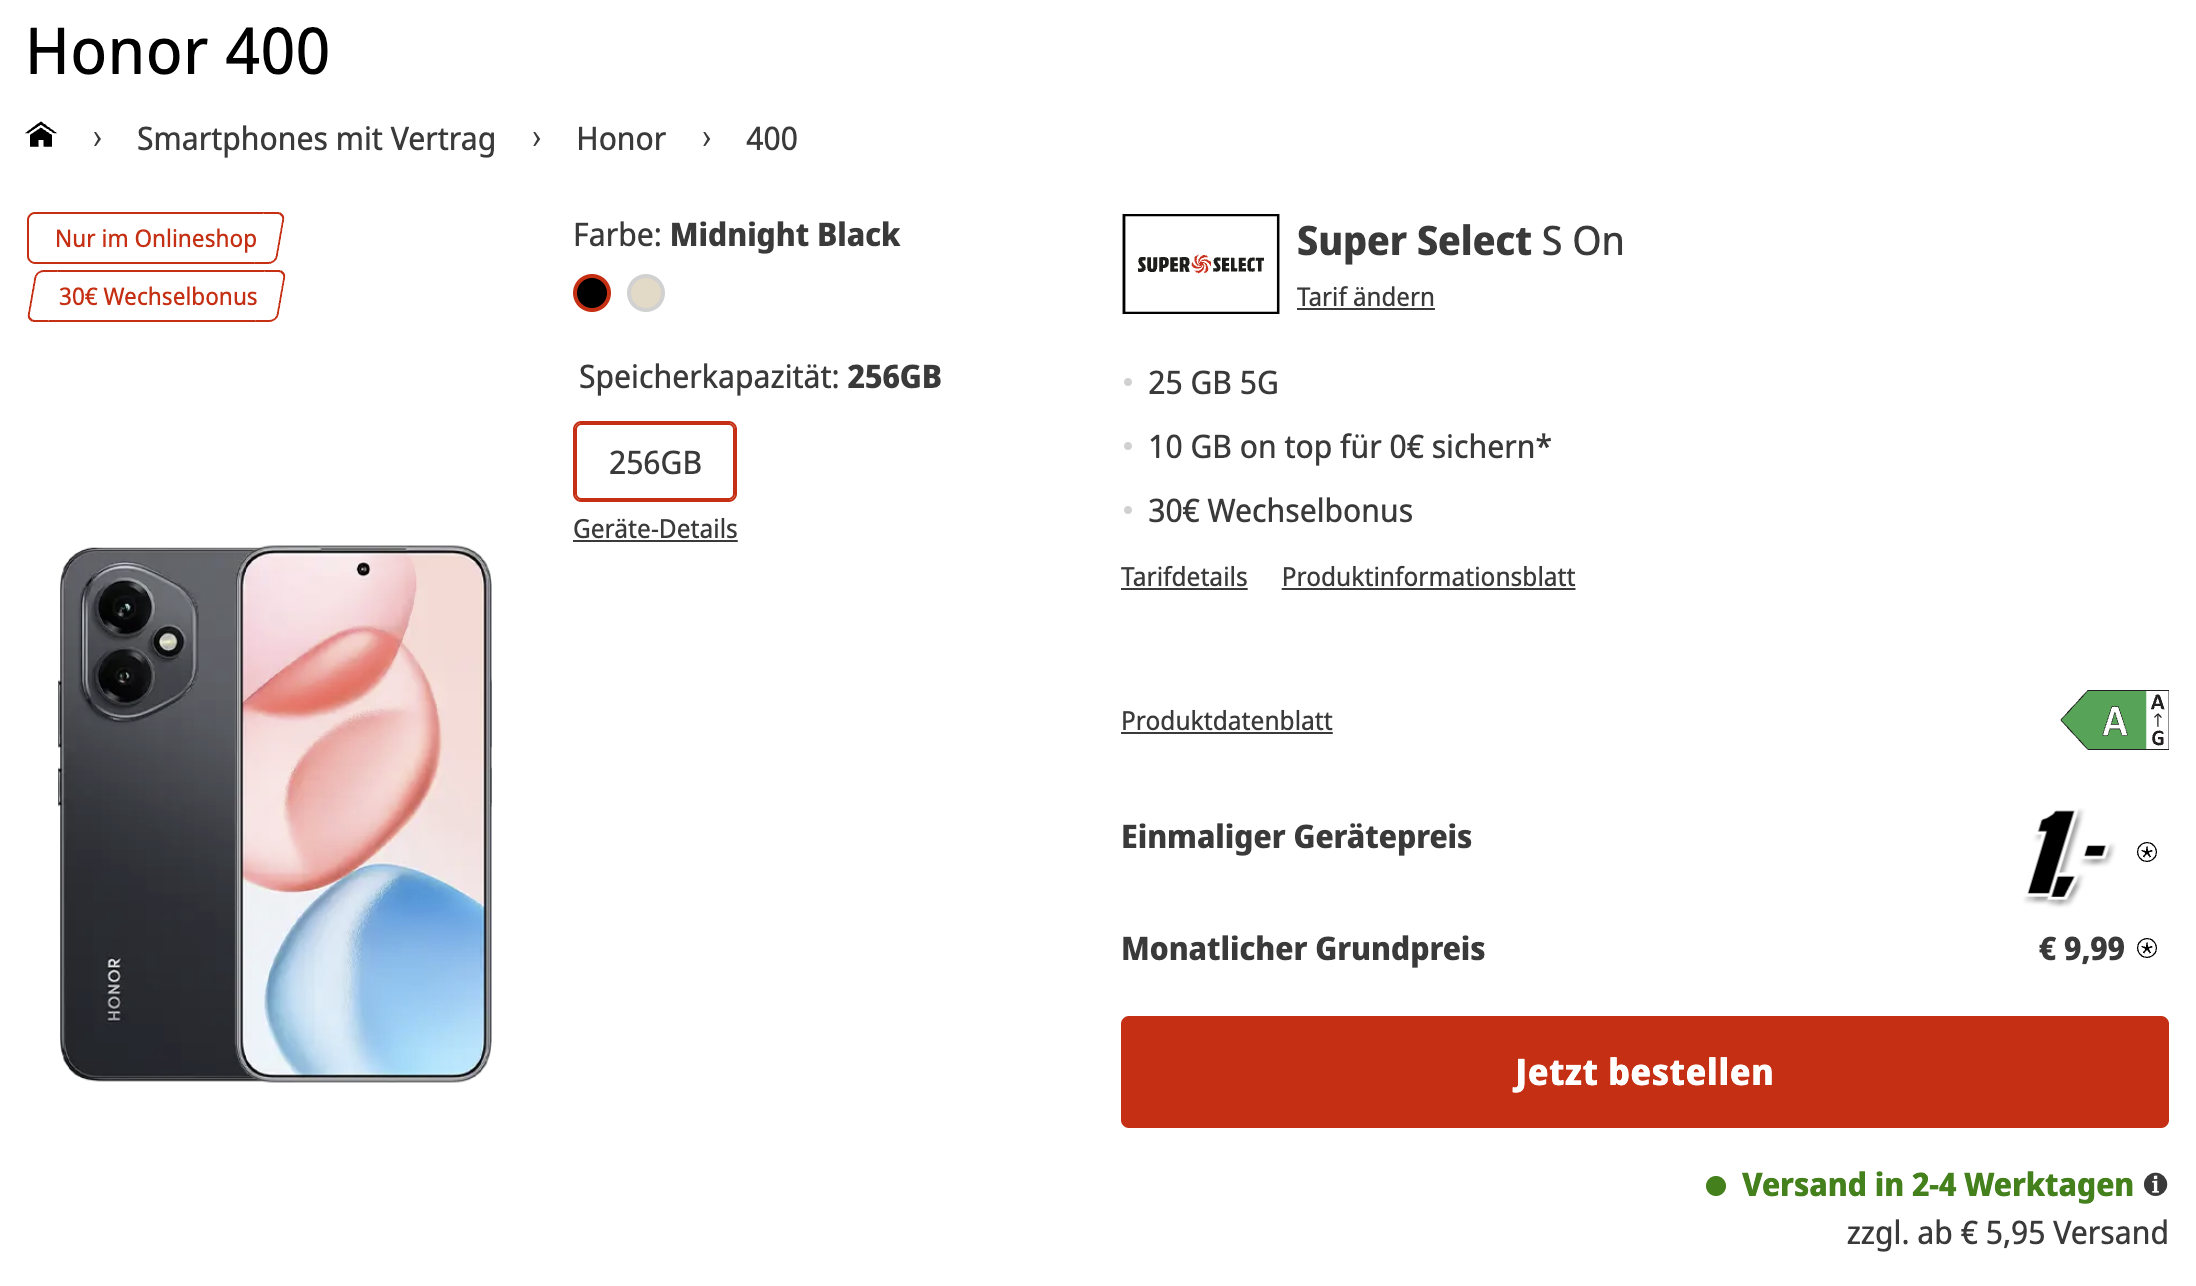Open Geräte-Details link

(x=655, y=529)
